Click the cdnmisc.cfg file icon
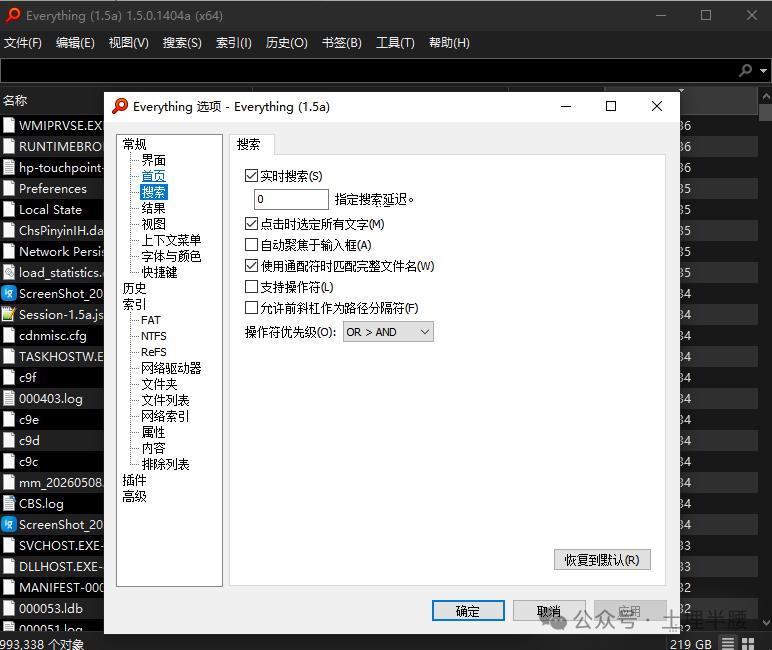The image size is (772, 650). (x=9, y=335)
